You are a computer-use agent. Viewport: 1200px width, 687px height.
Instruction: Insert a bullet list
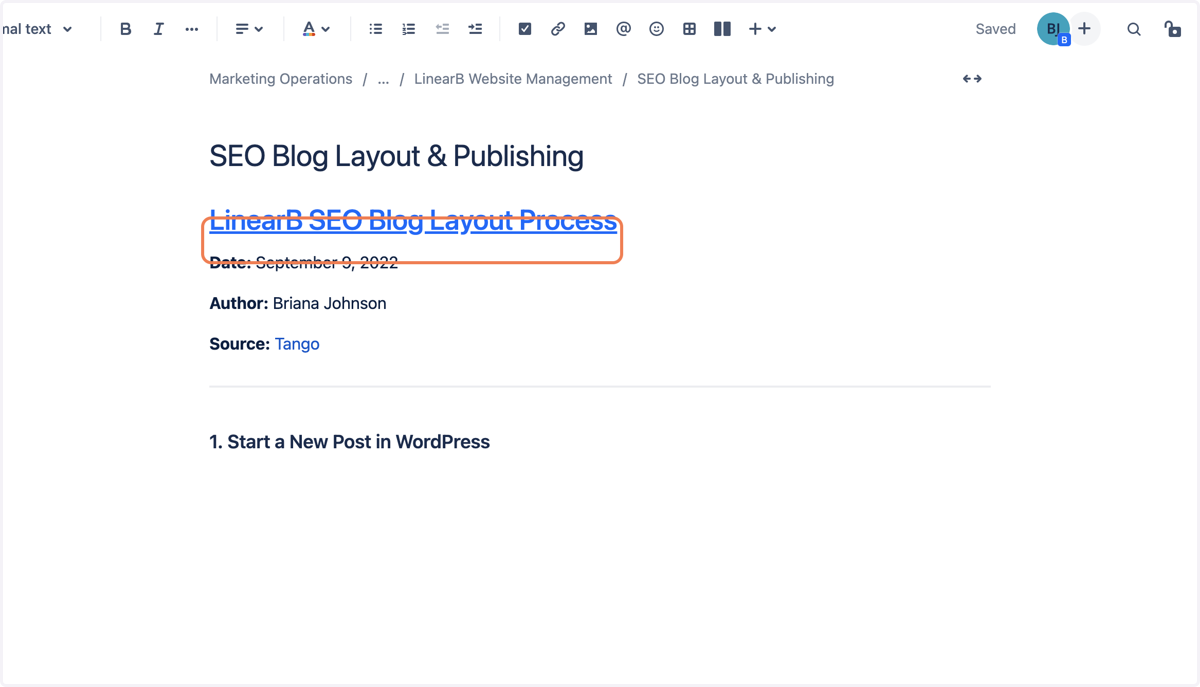(x=376, y=29)
